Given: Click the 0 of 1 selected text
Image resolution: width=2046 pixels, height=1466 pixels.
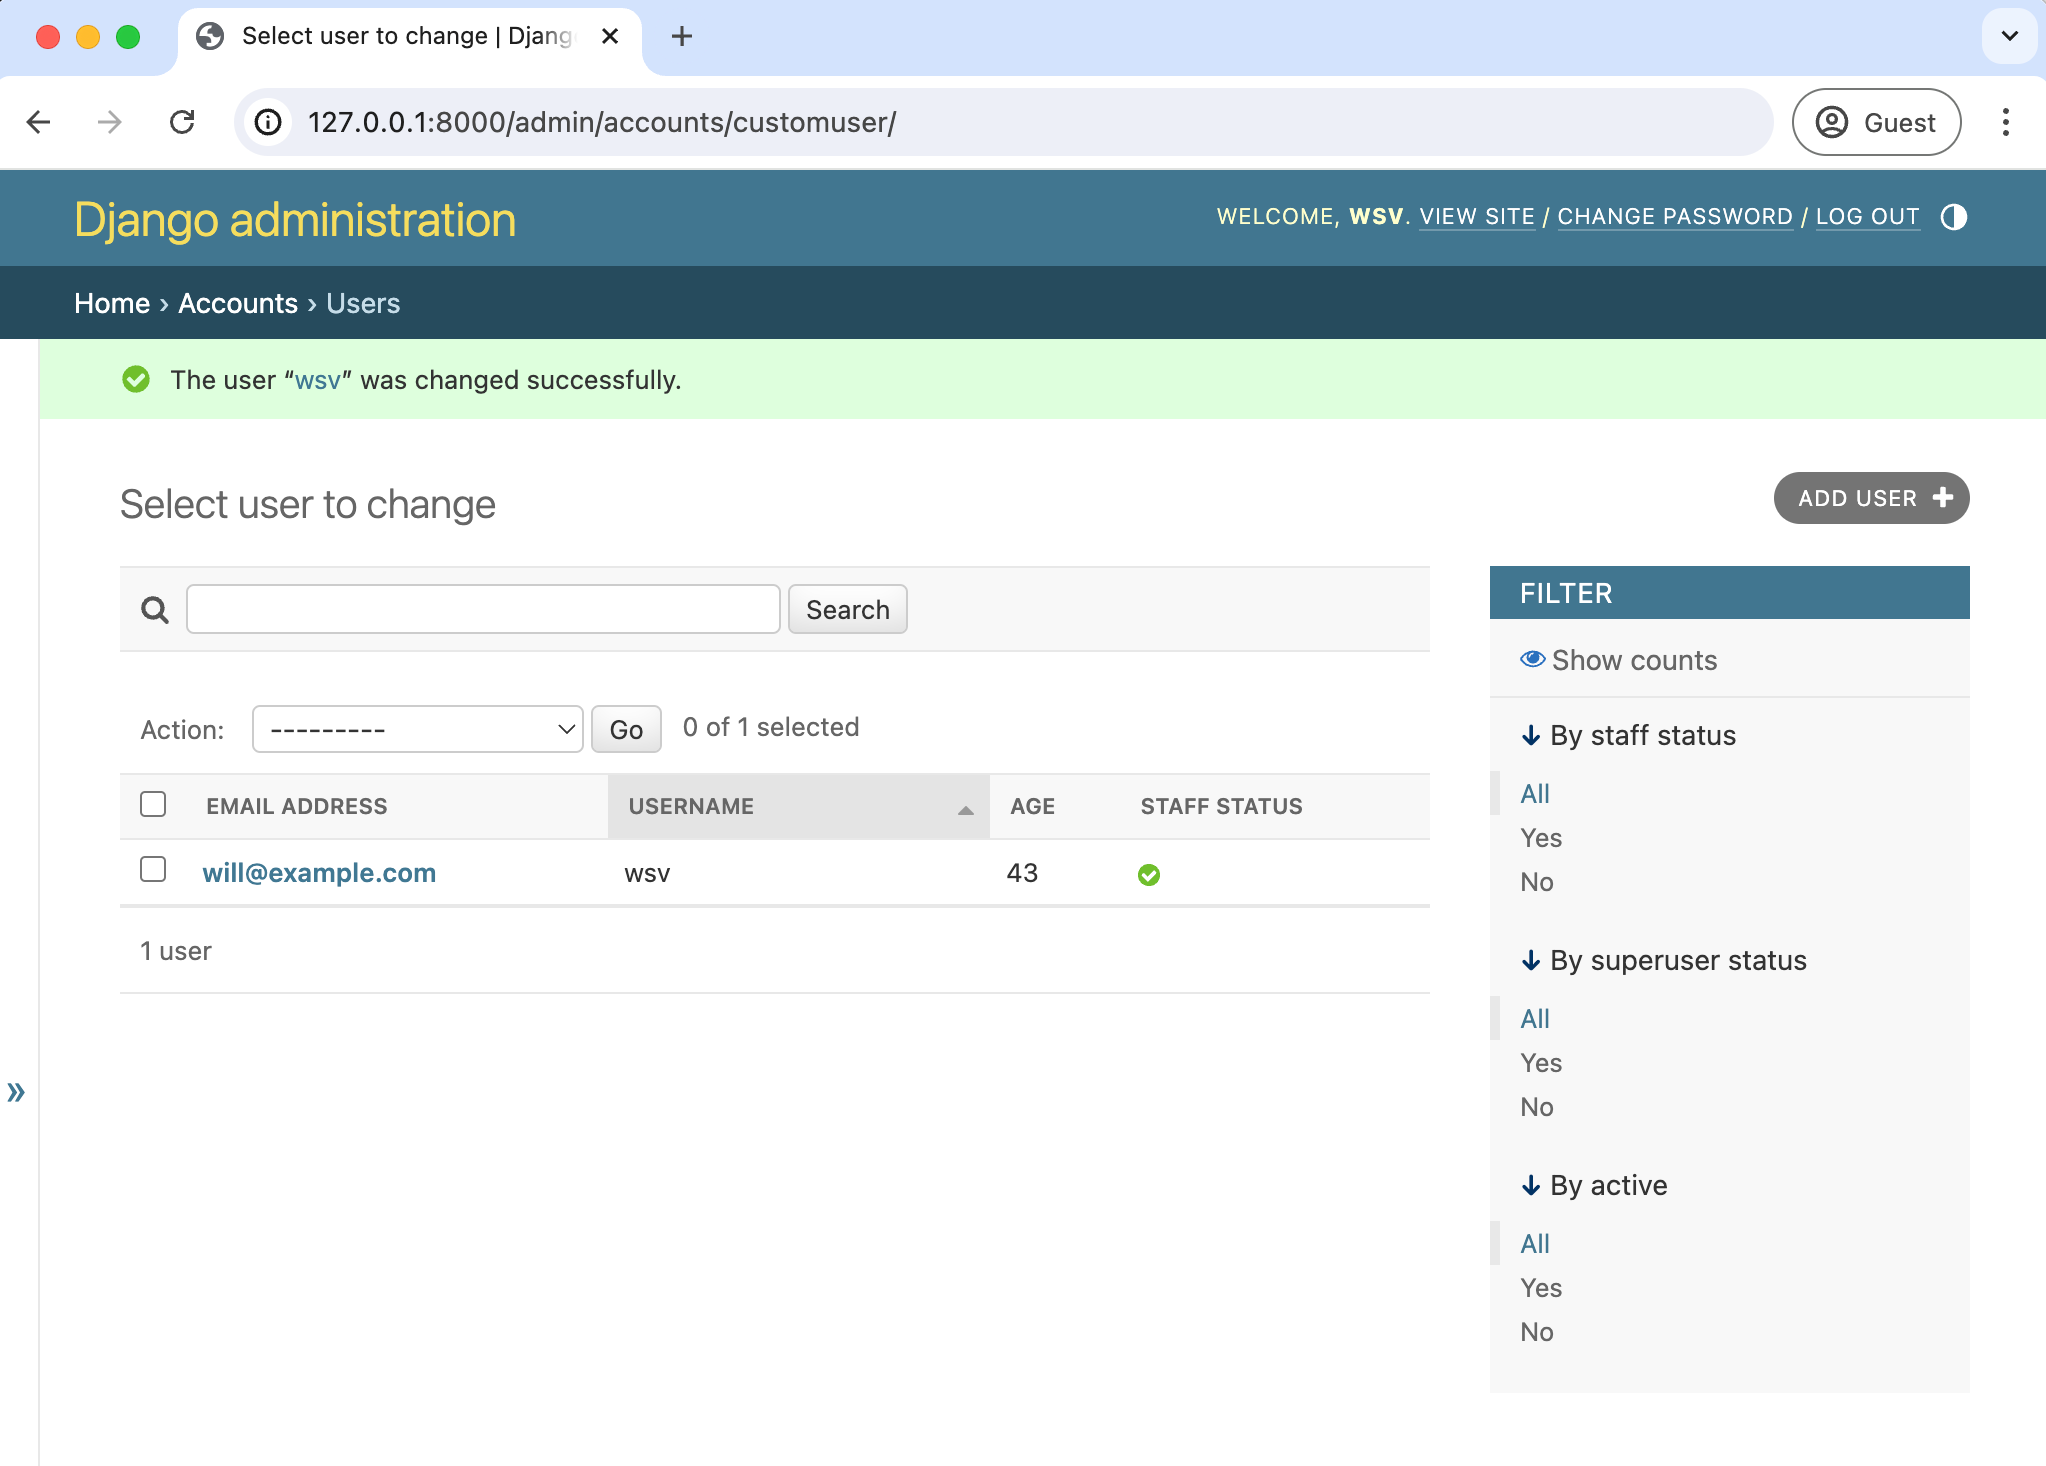Looking at the screenshot, I should 771,727.
